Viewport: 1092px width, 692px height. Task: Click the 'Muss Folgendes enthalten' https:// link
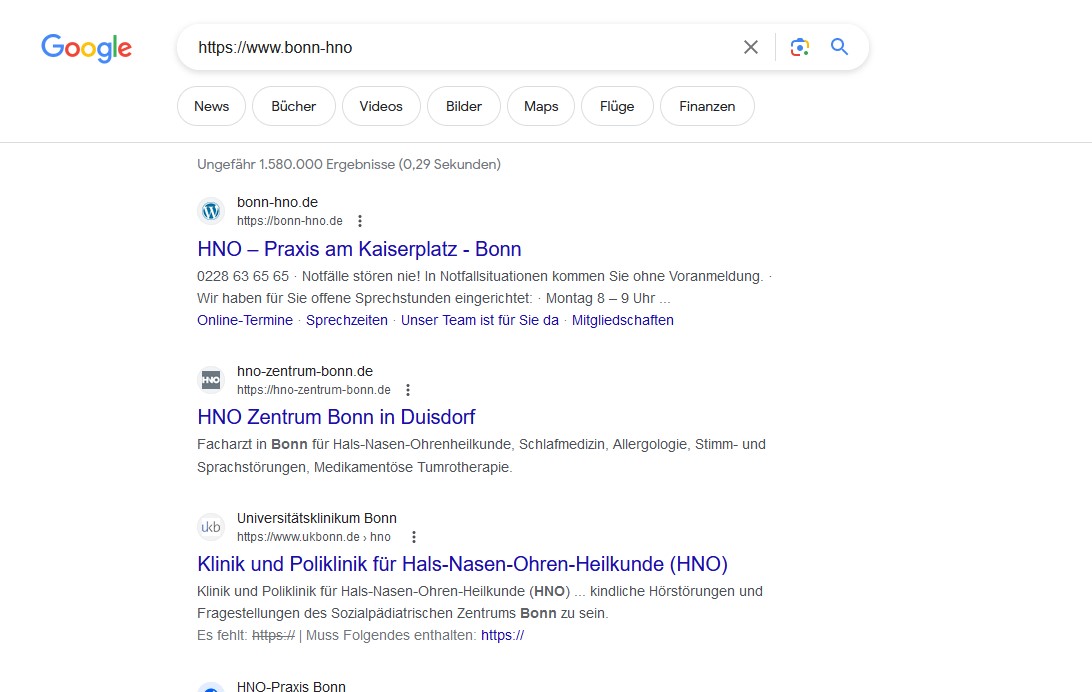coord(502,635)
